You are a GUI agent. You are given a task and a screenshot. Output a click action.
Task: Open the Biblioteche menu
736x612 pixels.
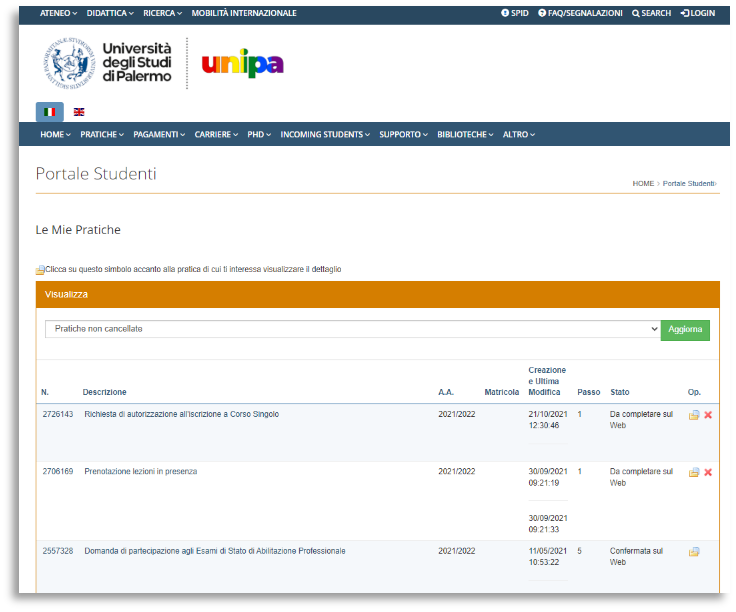pyautogui.click(x=465, y=135)
